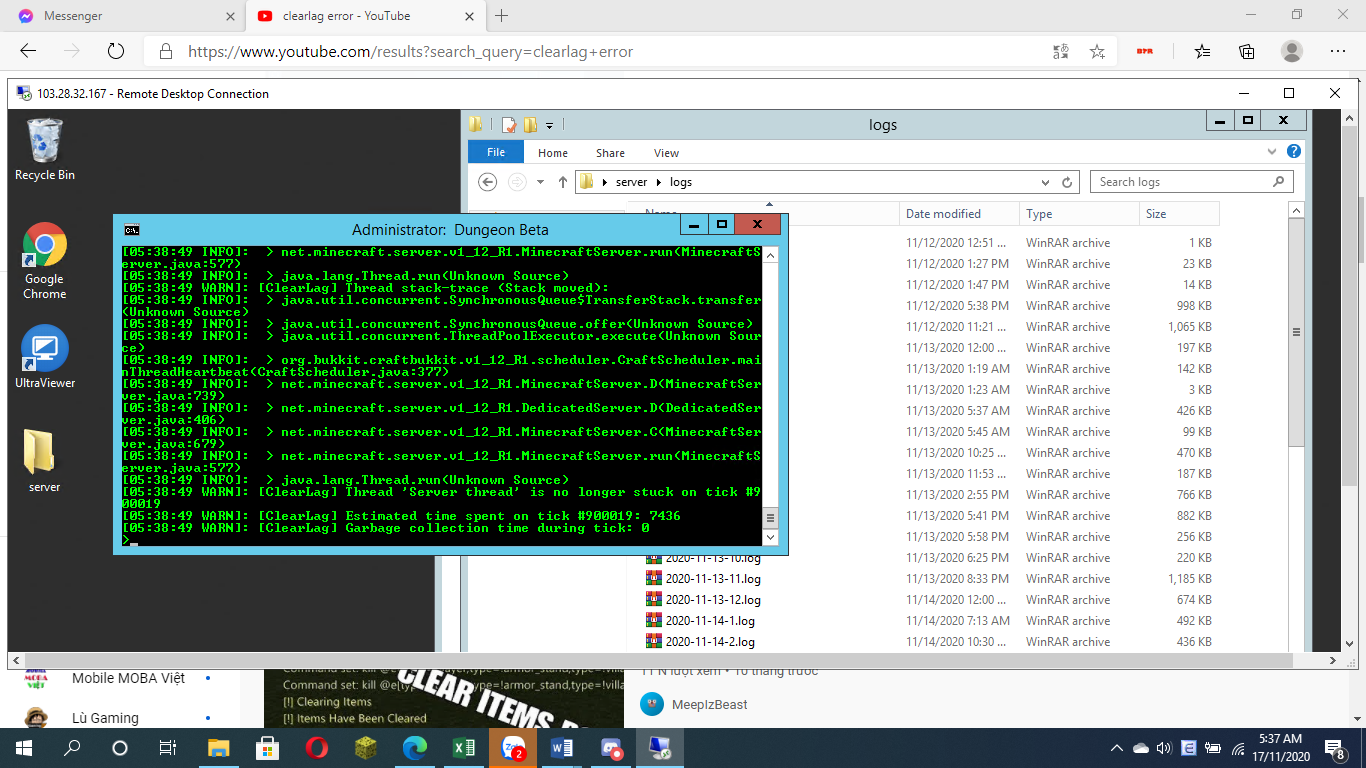
Task: Open the File tab in Explorer
Action: point(496,152)
